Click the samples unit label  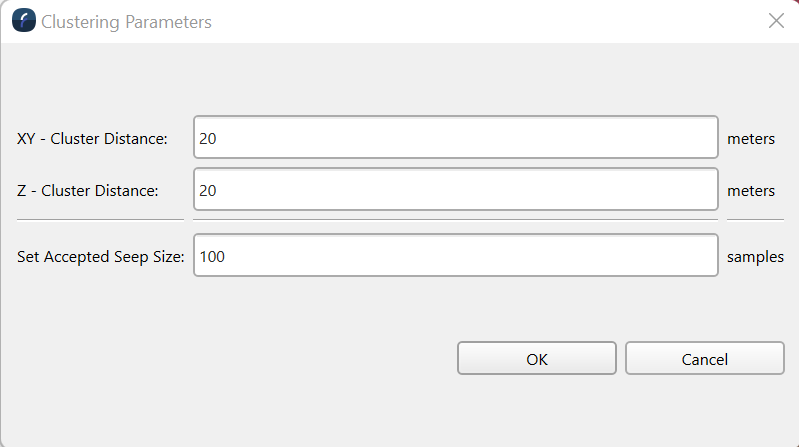pyautogui.click(x=755, y=257)
